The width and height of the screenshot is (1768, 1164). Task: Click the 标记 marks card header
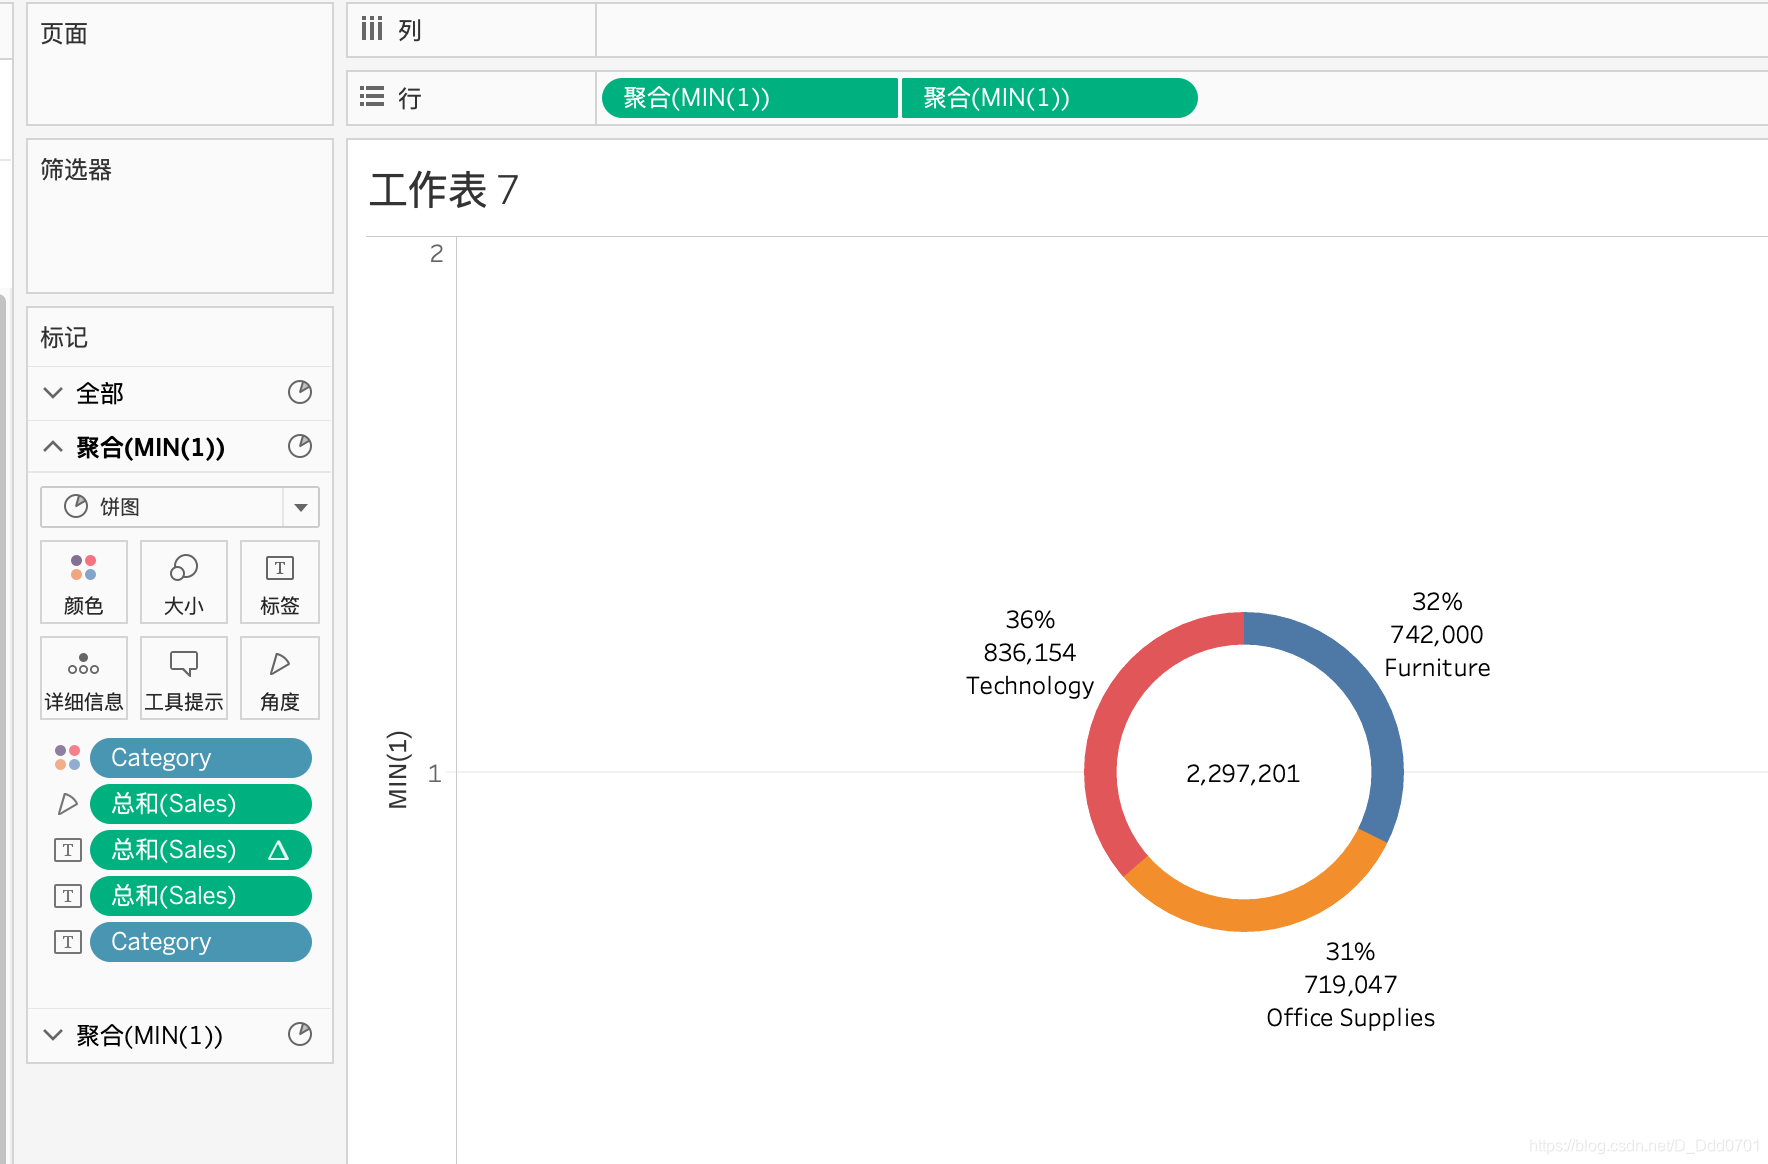[x=64, y=338]
